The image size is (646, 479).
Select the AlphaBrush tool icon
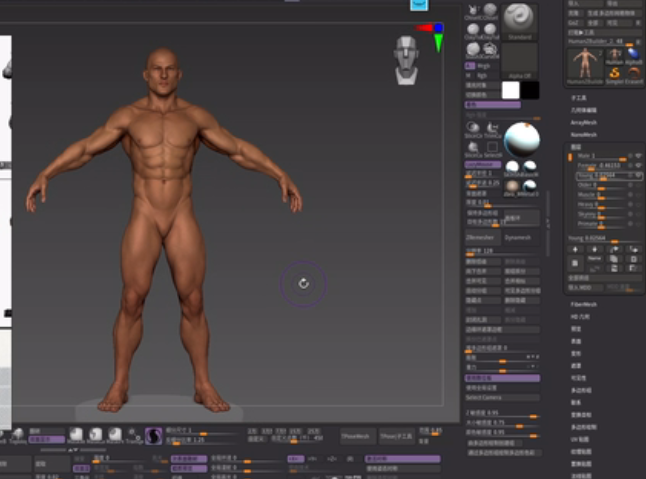click(634, 56)
